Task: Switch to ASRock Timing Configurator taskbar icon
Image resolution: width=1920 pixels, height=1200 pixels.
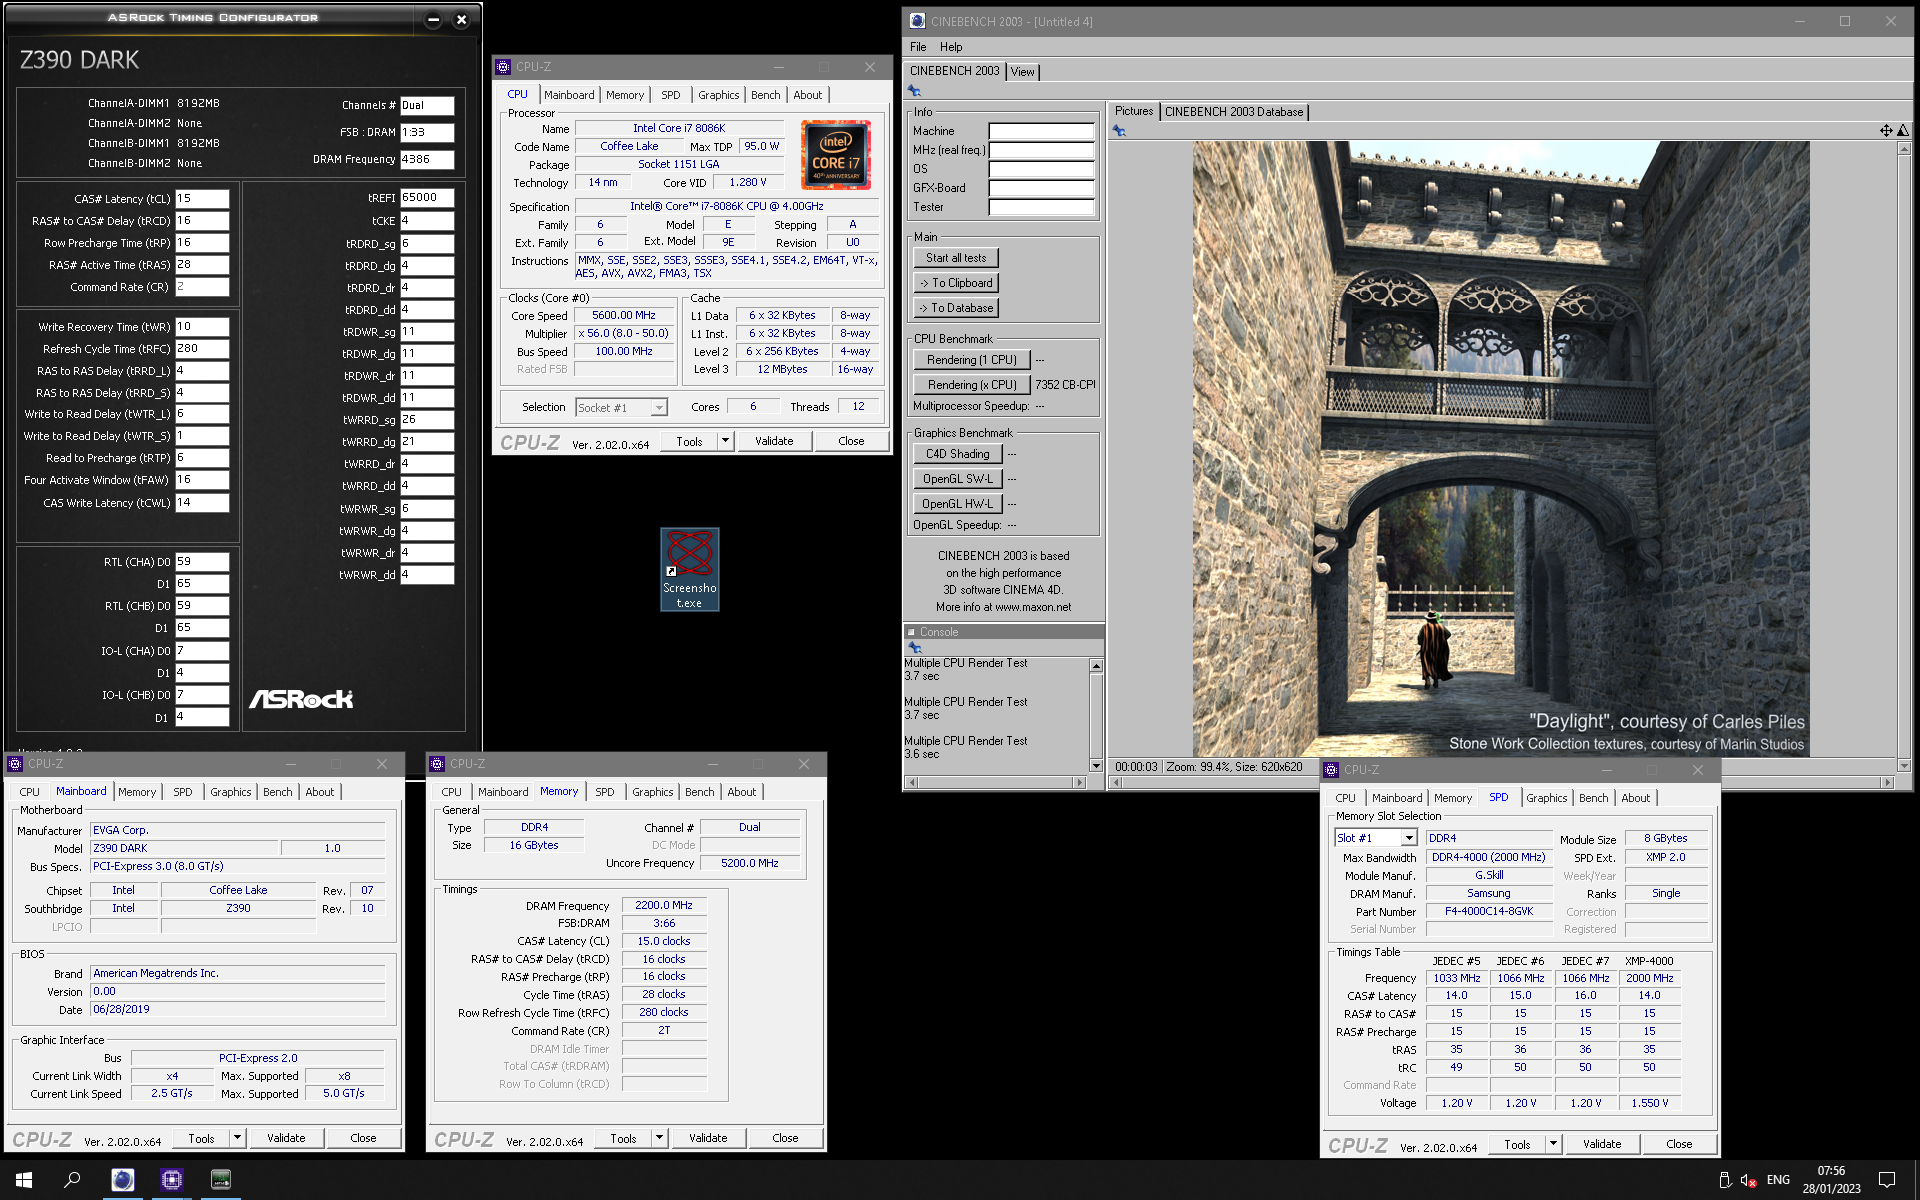Action: pos(221,1180)
